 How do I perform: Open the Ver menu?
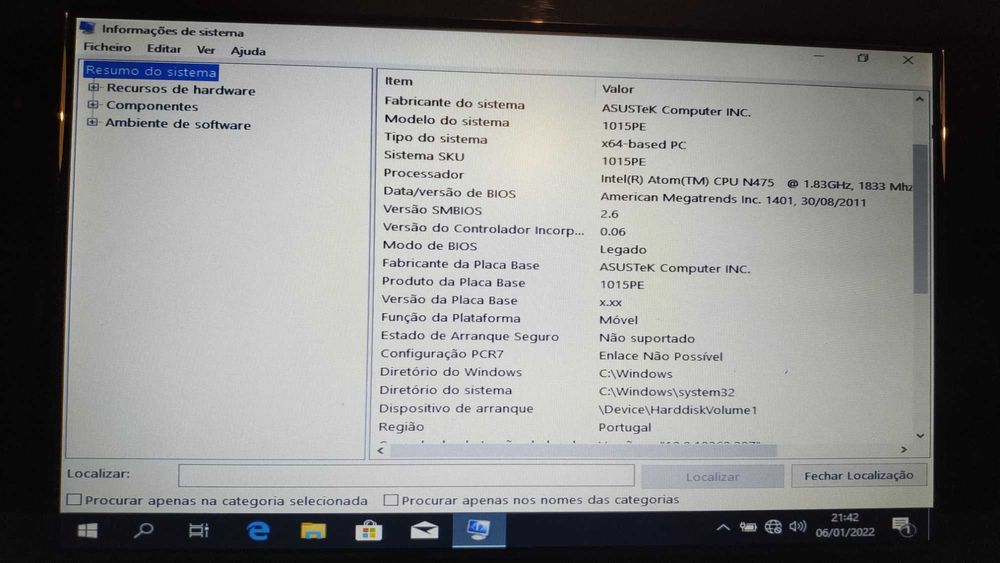205,50
